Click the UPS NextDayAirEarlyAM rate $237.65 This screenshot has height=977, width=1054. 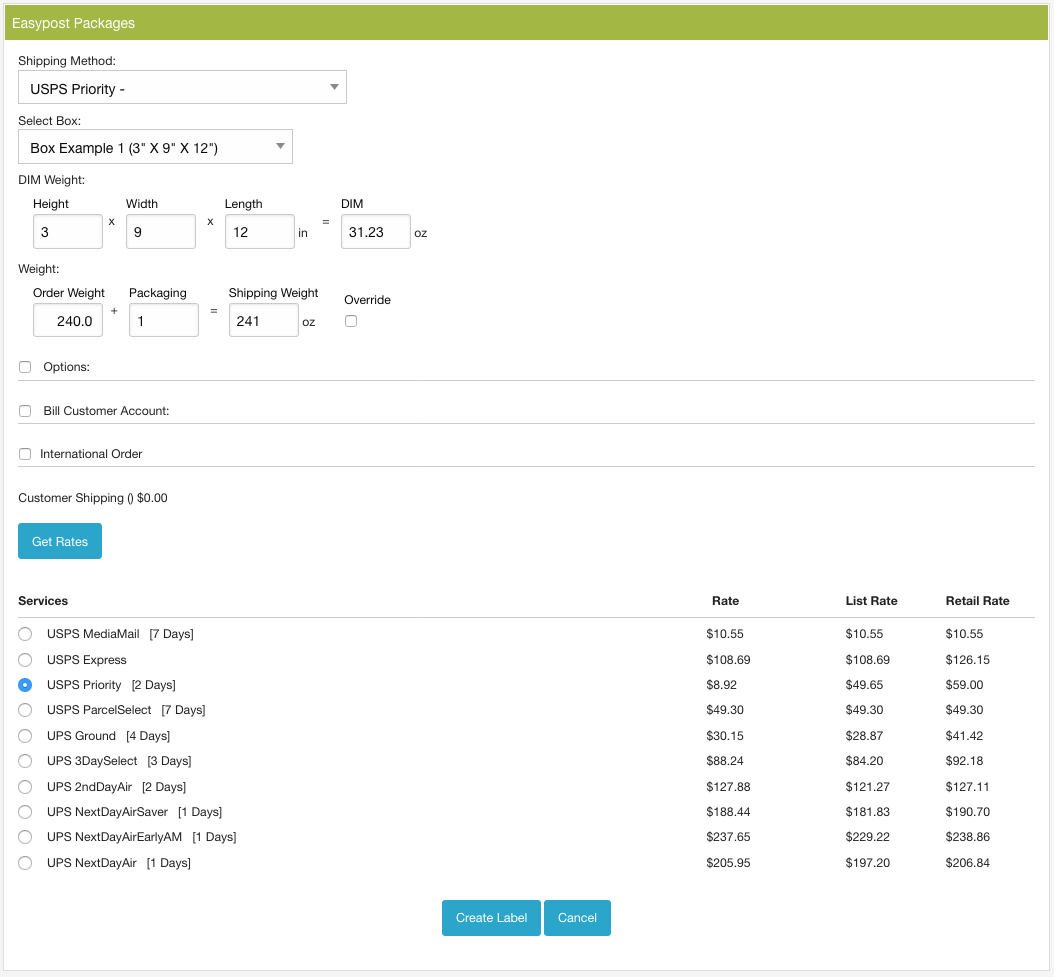728,837
